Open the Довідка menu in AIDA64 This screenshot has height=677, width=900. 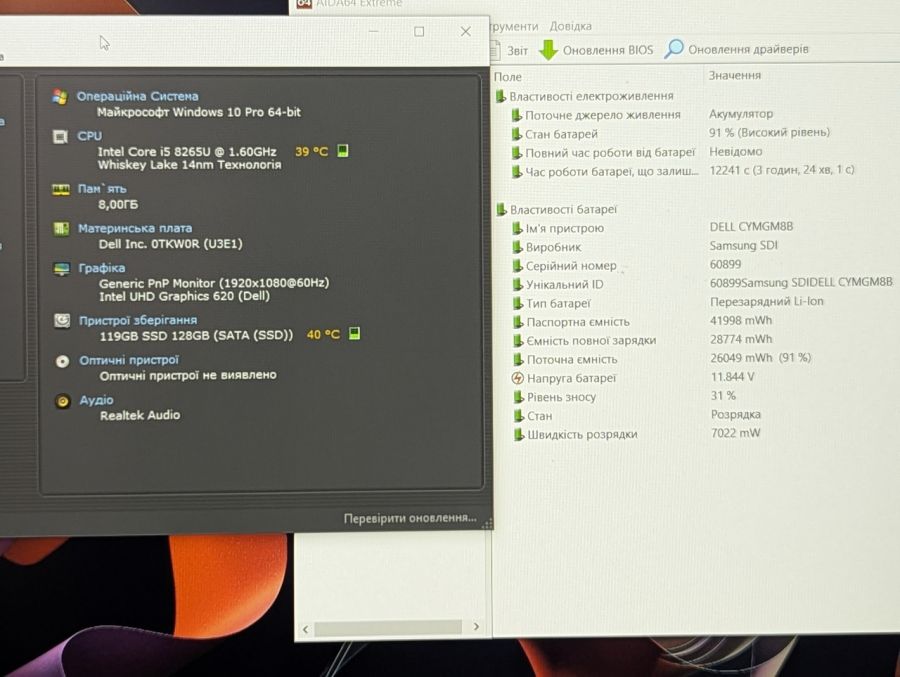pyautogui.click(x=571, y=26)
